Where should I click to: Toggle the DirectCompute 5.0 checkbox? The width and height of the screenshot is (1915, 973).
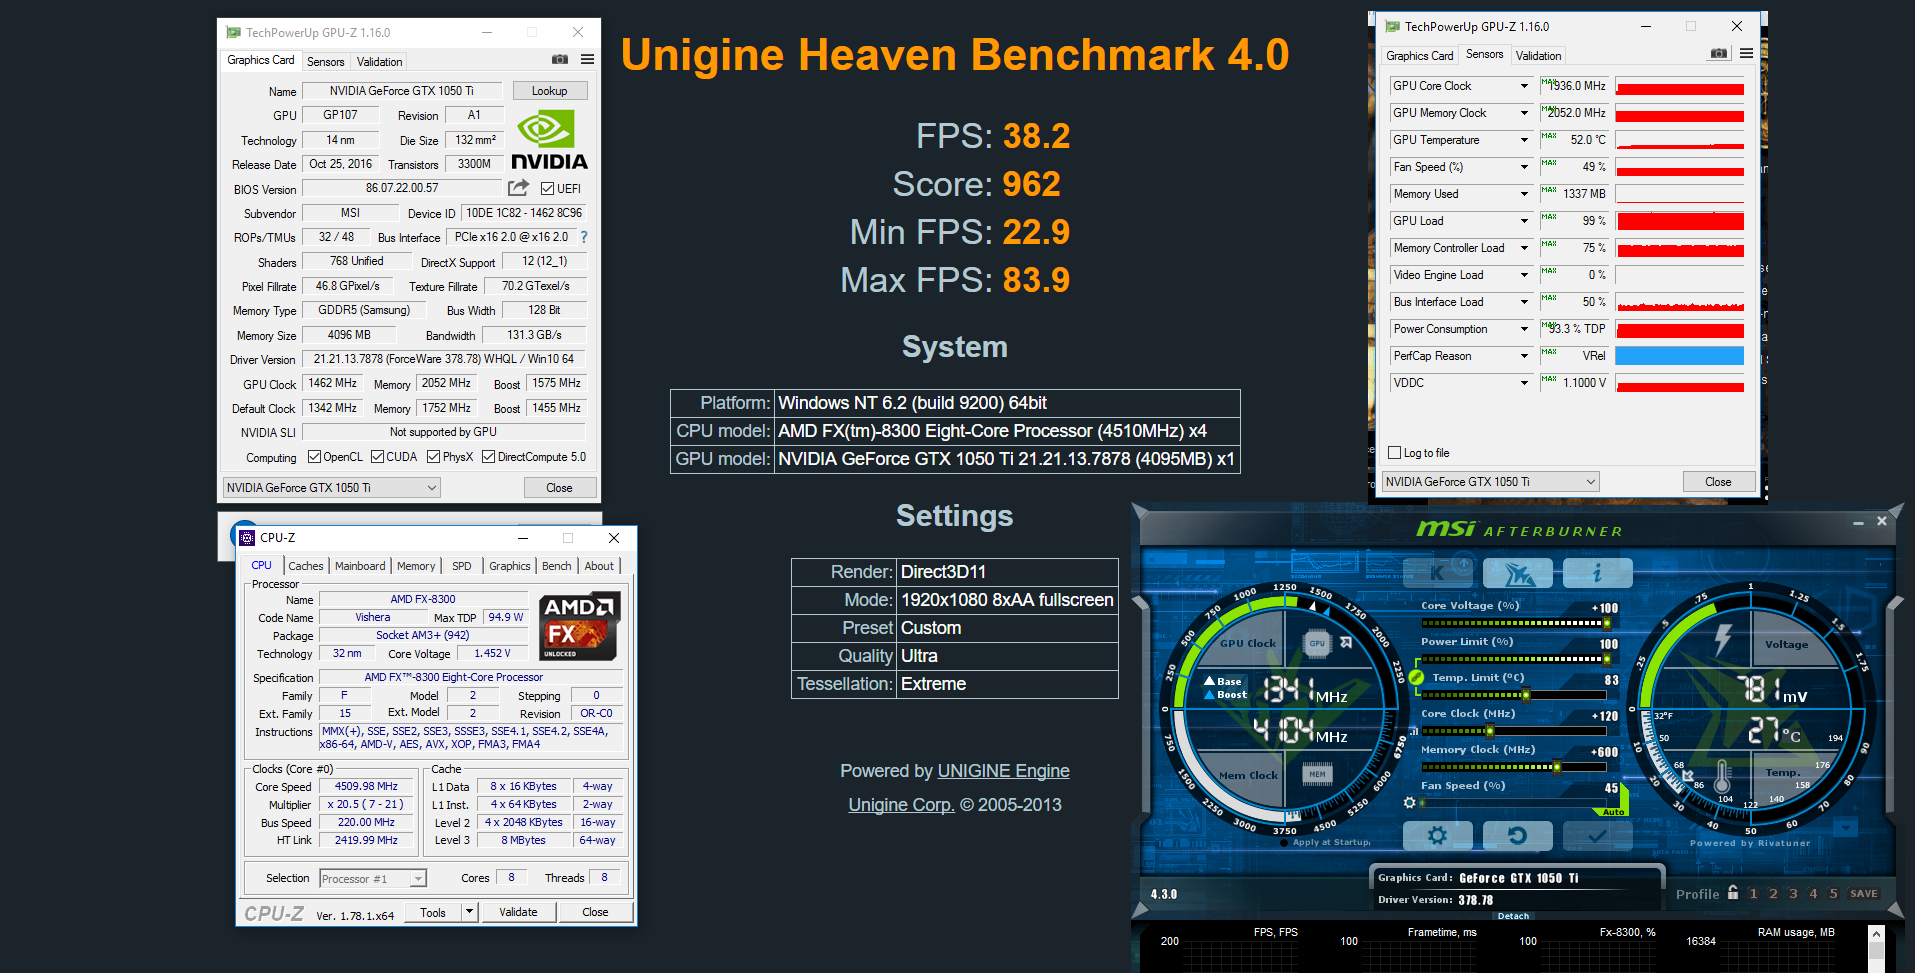(488, 457)
